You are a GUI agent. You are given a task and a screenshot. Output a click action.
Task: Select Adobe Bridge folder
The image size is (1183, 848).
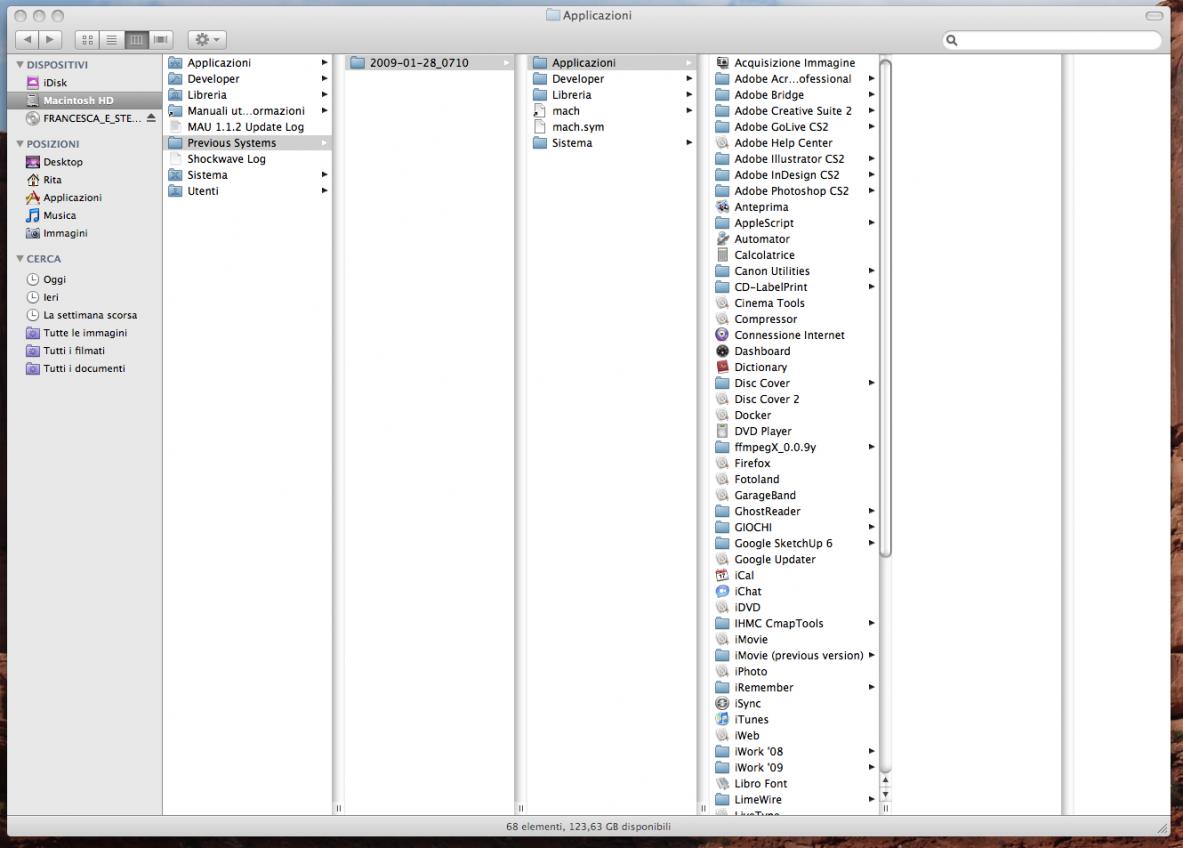click(795, 94)
